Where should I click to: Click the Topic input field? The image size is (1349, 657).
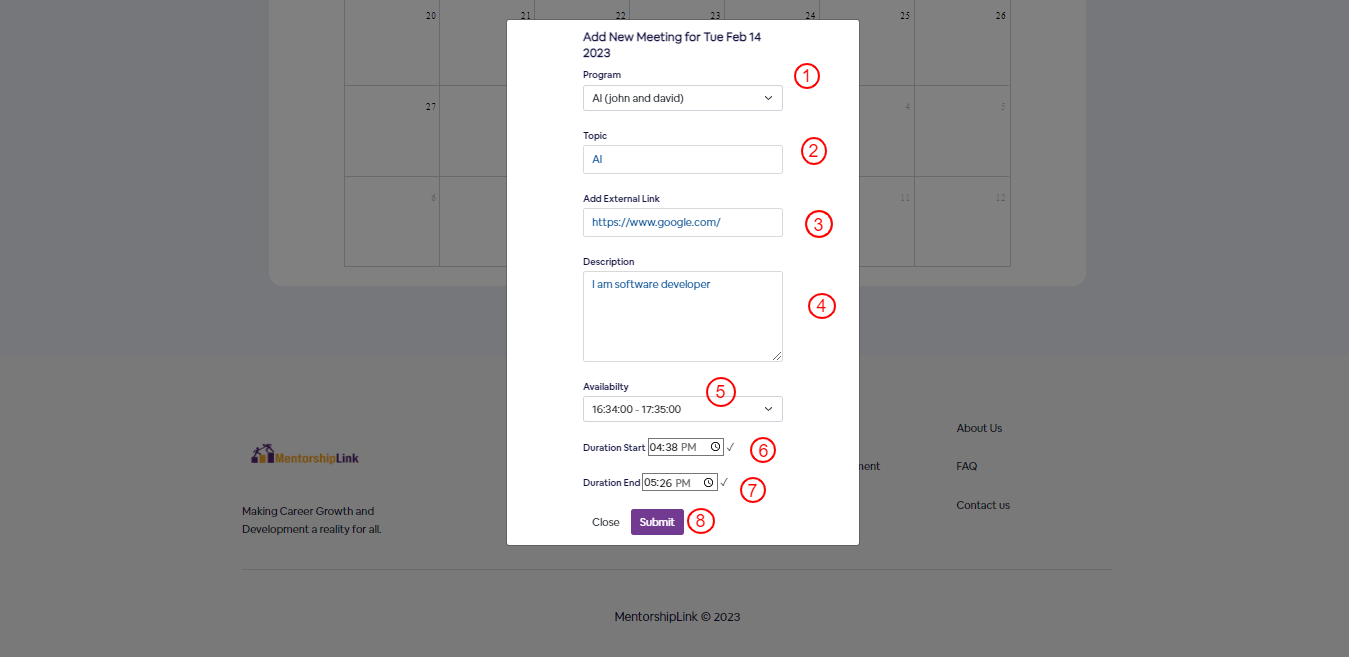[683, 159]
